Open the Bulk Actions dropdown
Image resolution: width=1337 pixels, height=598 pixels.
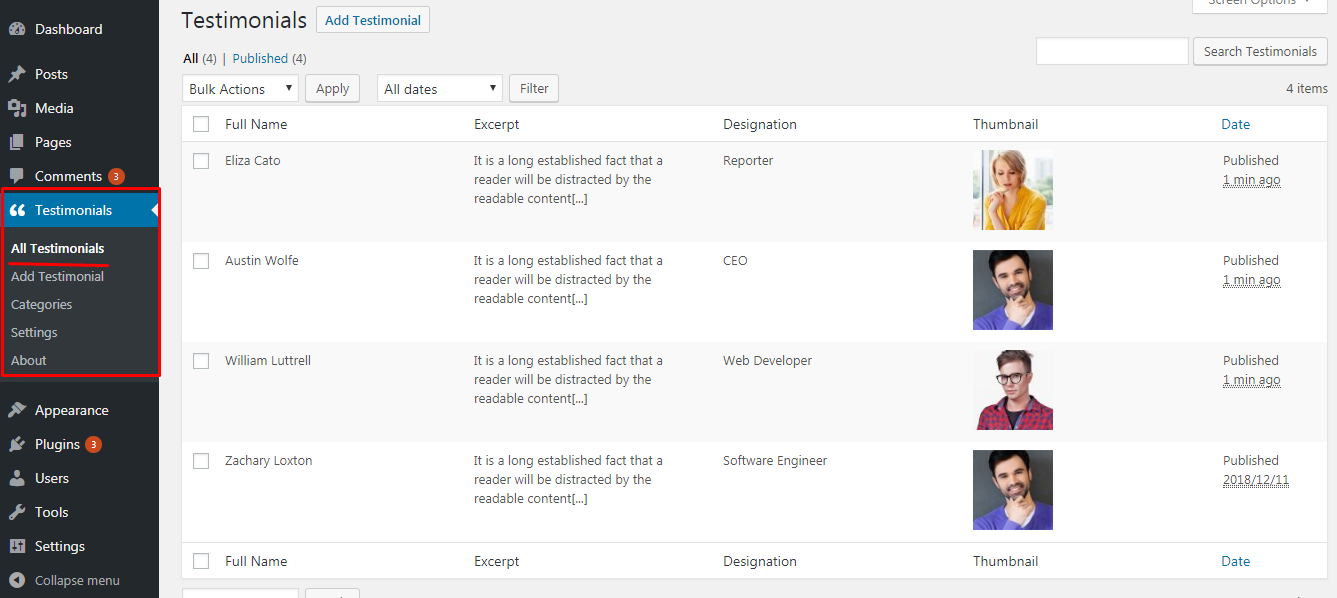(240, 88)
